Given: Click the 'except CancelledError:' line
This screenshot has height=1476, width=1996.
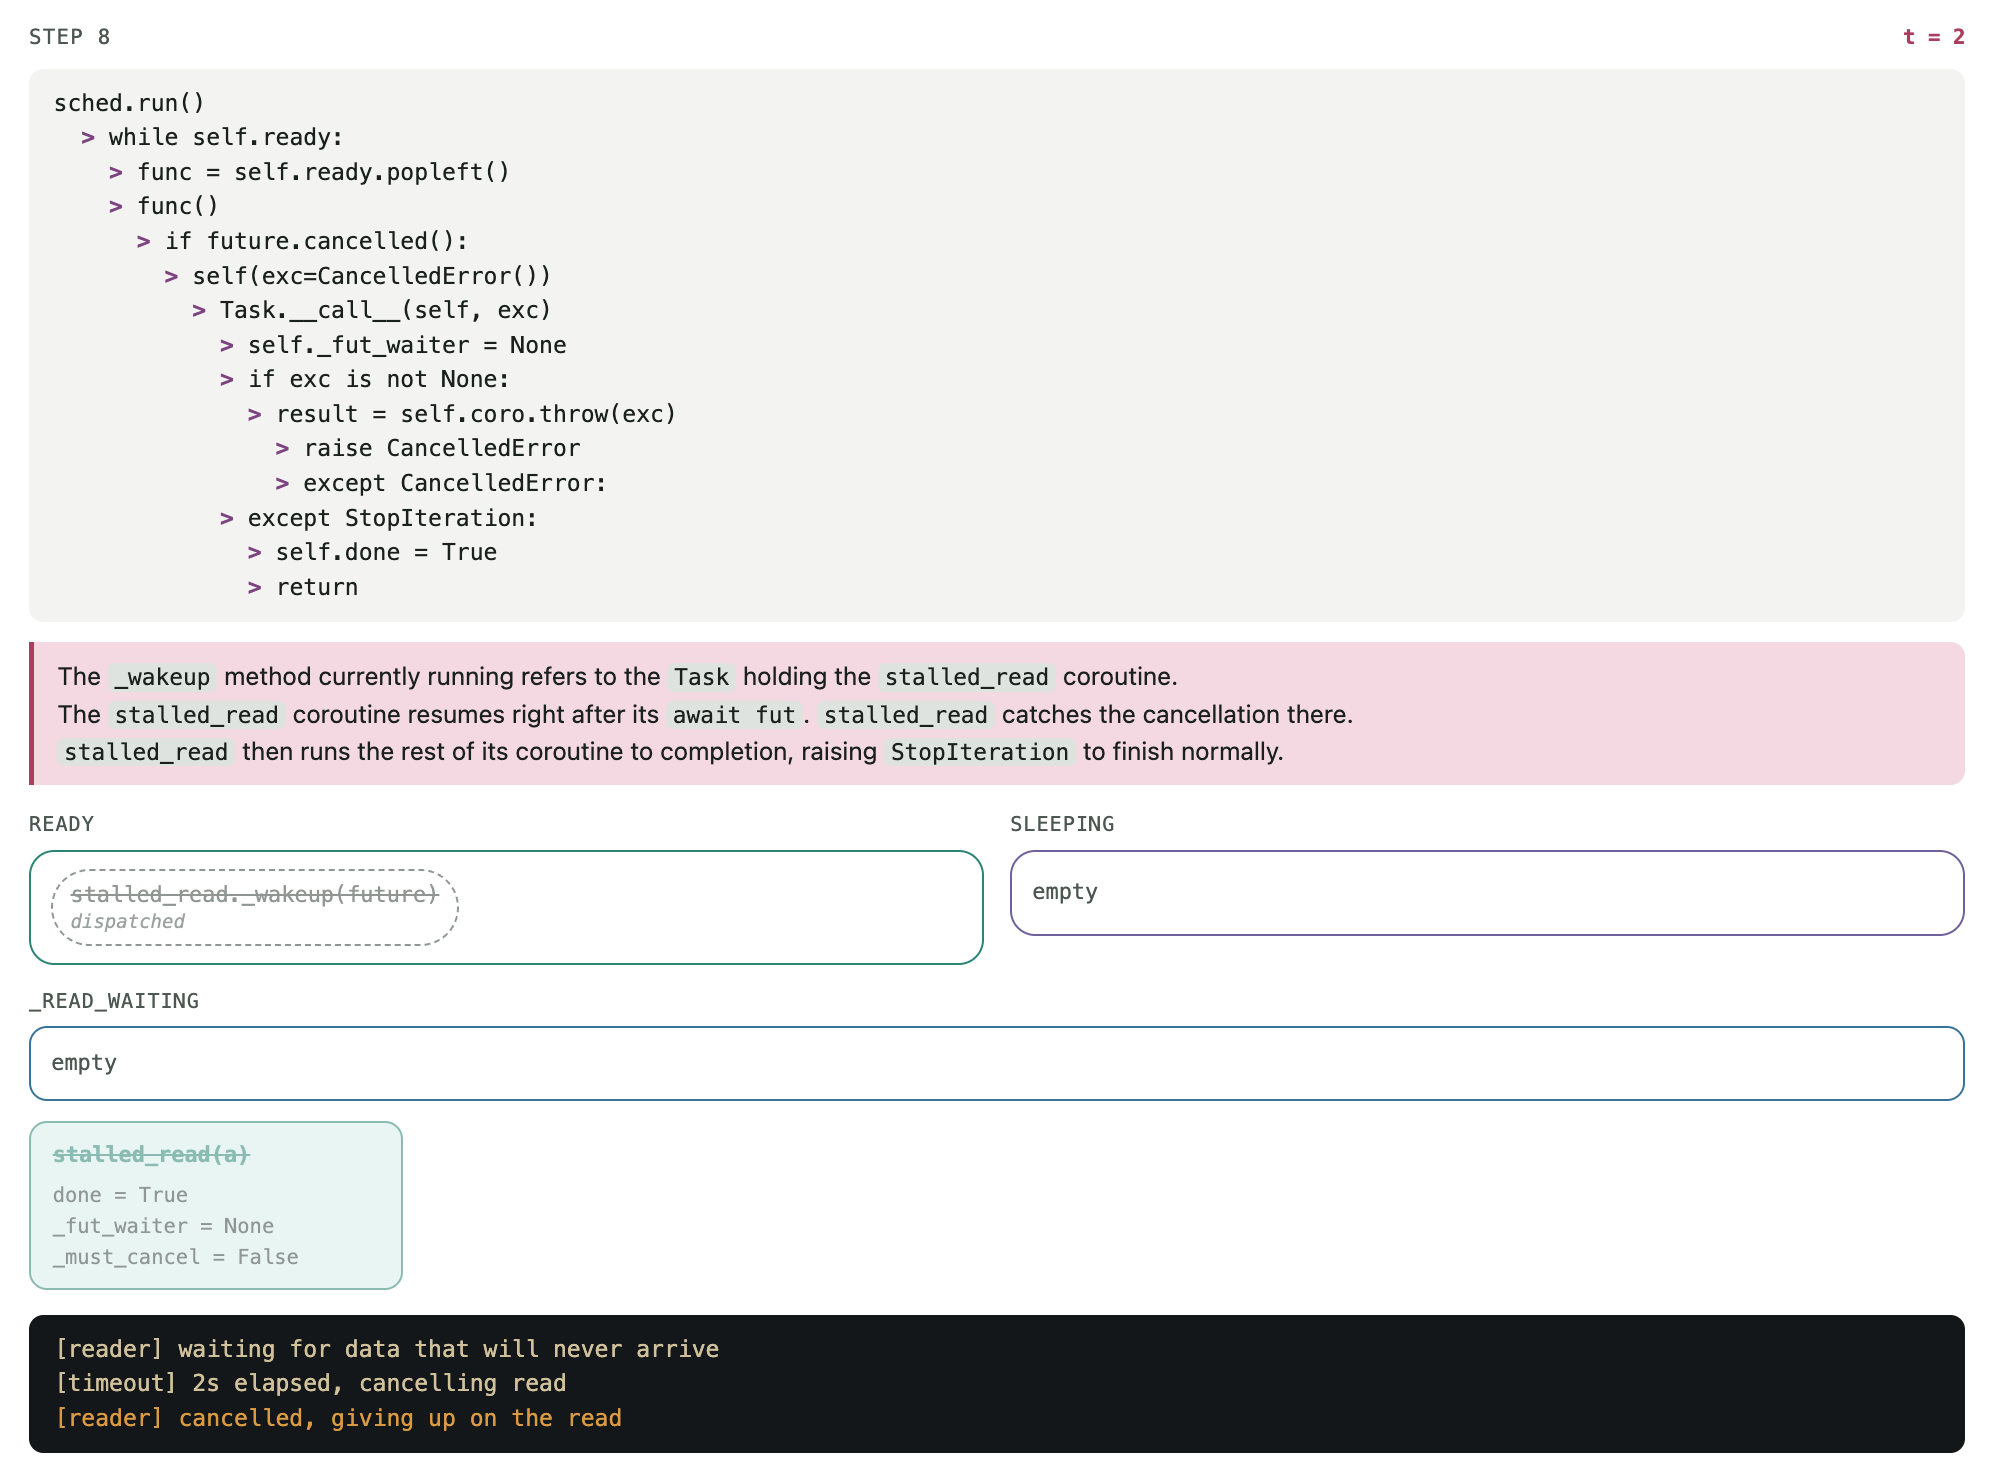Looking at the screenshot, I should 455,483.
